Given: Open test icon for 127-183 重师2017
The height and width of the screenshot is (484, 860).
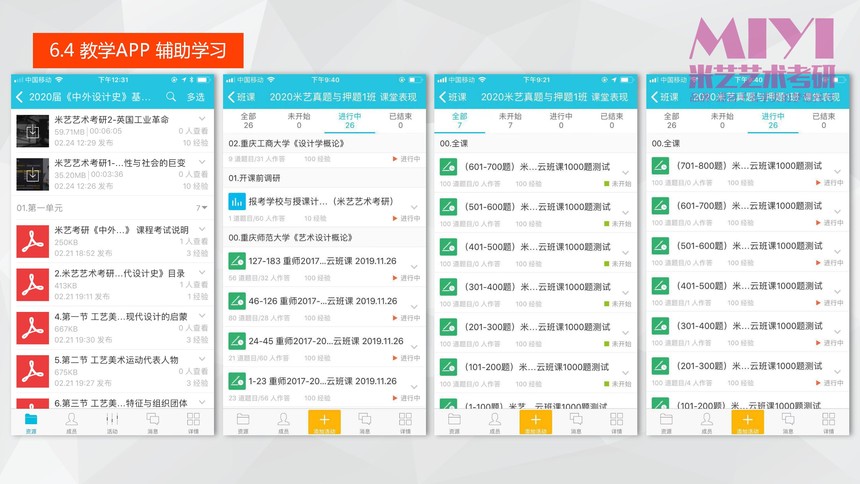Looking at the screenshot, I should click(x=237, y=261).
